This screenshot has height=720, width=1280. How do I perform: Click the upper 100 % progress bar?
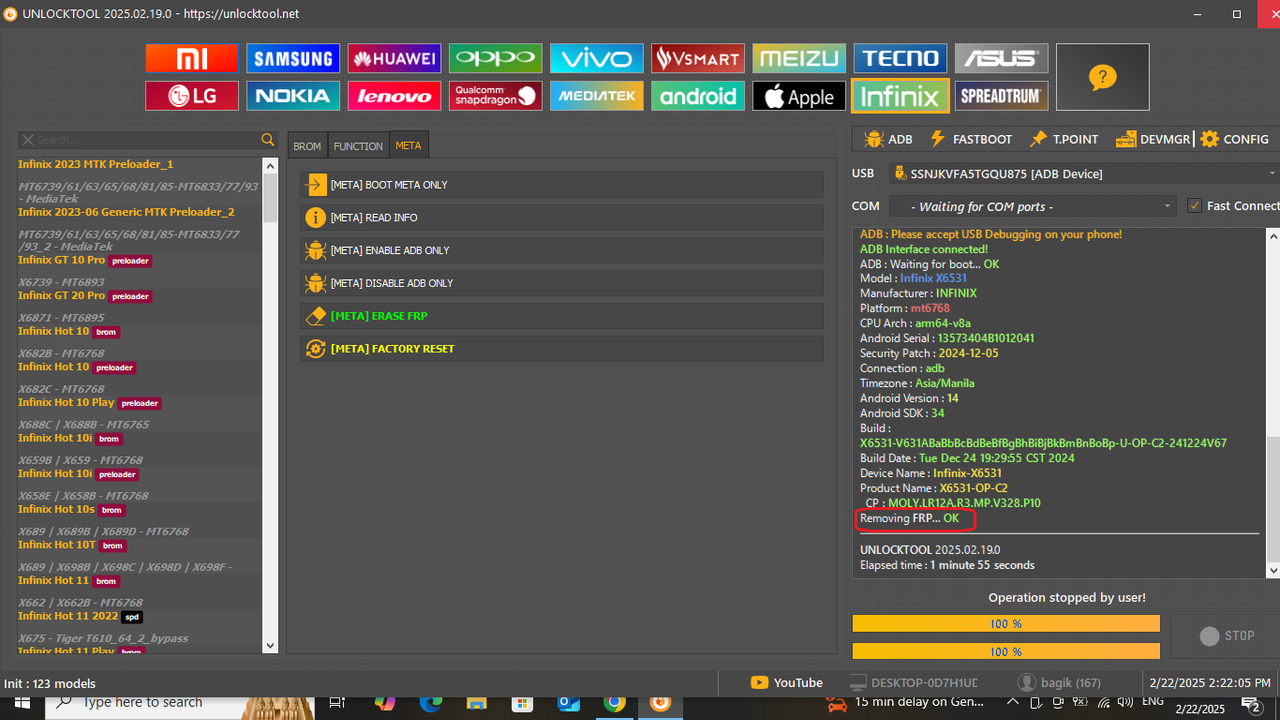(1005, 624)
